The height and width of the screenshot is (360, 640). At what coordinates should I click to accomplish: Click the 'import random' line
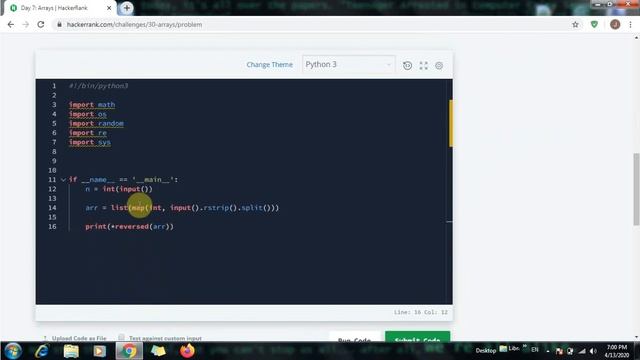[96, 123]
